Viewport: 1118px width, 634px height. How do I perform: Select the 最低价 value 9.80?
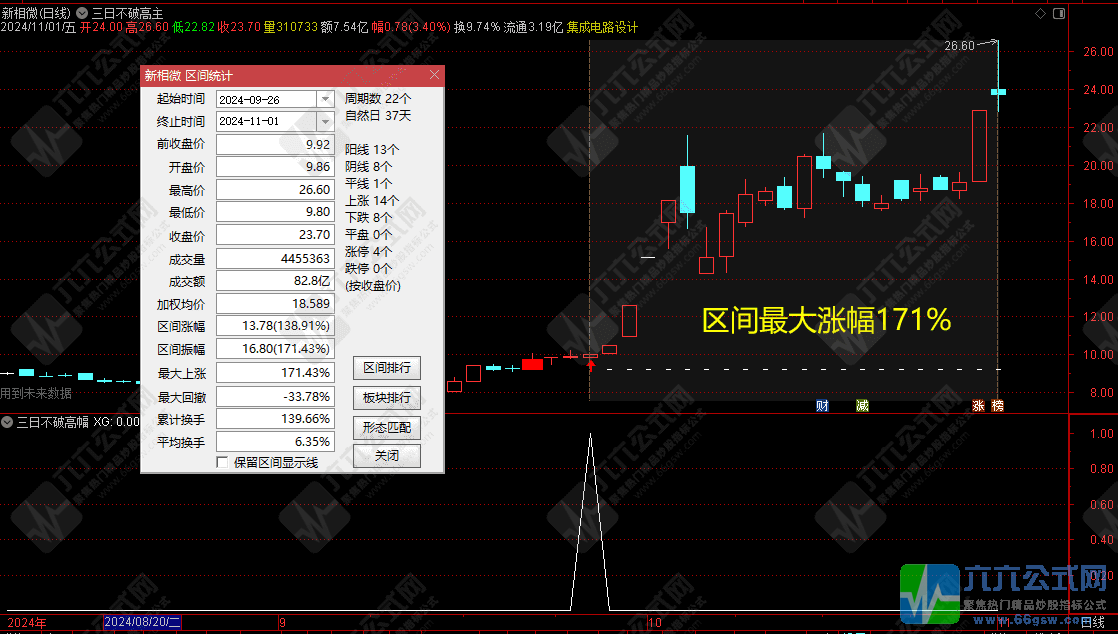point(275,212)
